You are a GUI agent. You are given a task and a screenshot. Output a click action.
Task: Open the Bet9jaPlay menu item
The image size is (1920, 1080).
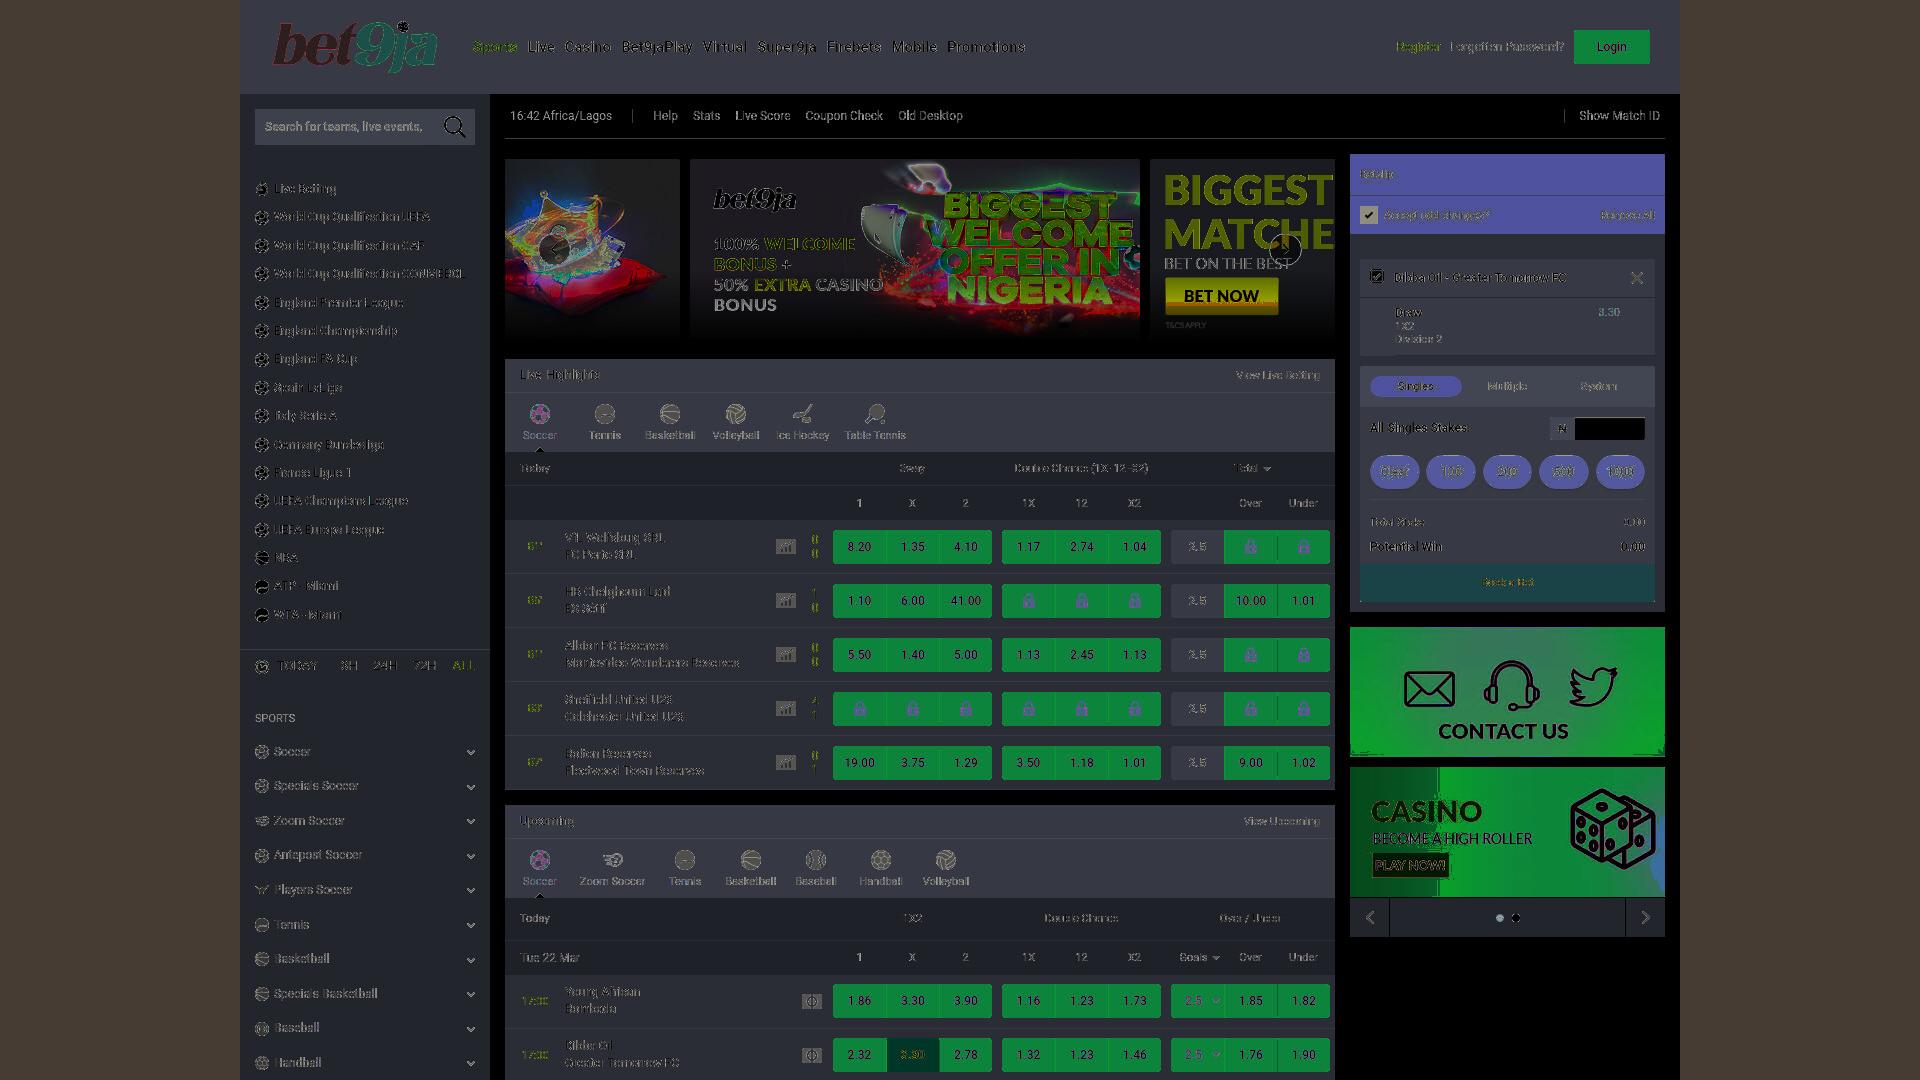[657, 47]
